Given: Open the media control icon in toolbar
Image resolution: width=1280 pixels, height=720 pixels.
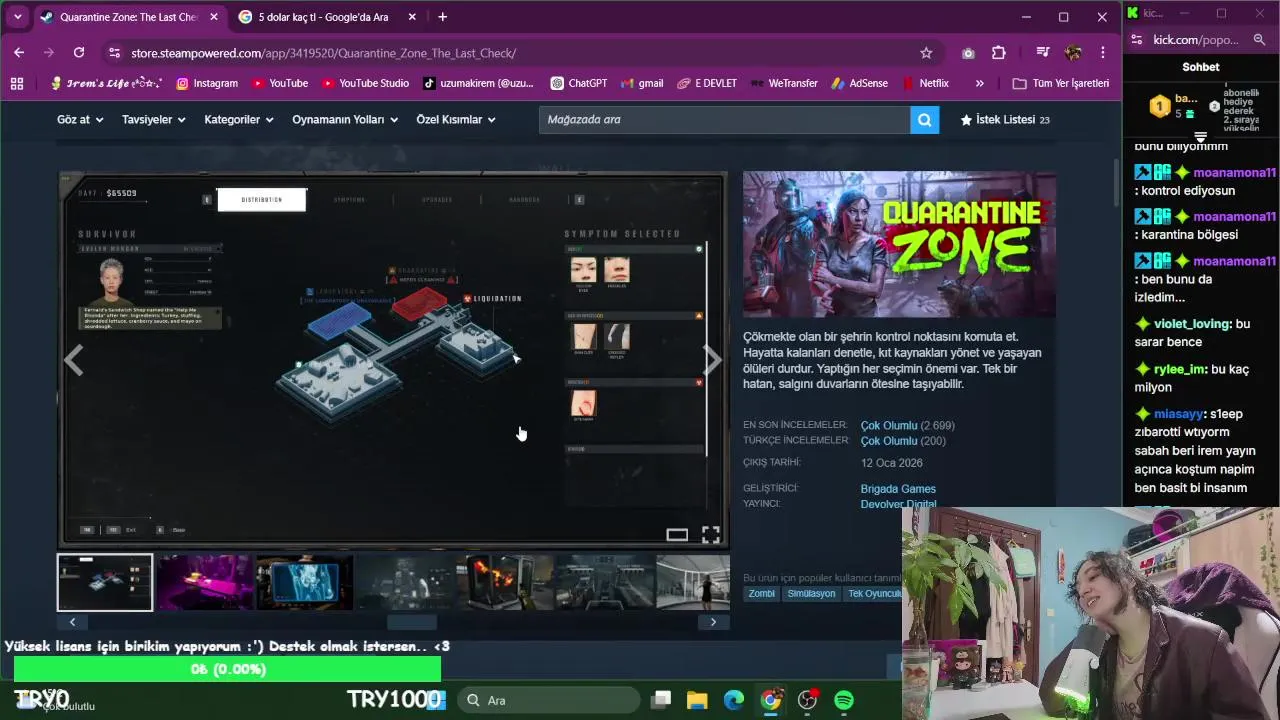Looking at the screenshot, I should click(1043, 53).
